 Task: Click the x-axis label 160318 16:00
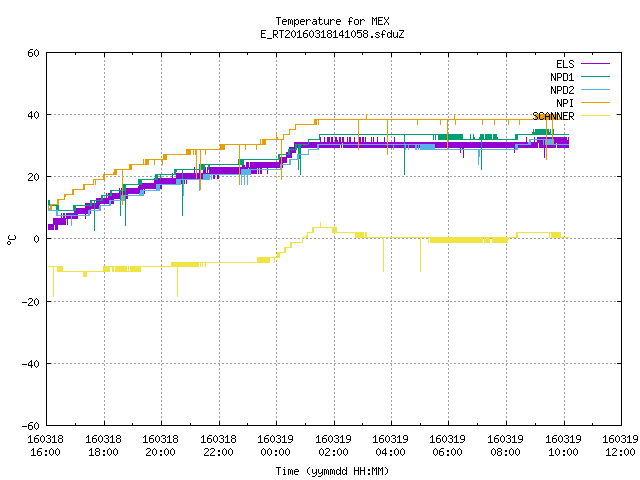tap(46, 446)
